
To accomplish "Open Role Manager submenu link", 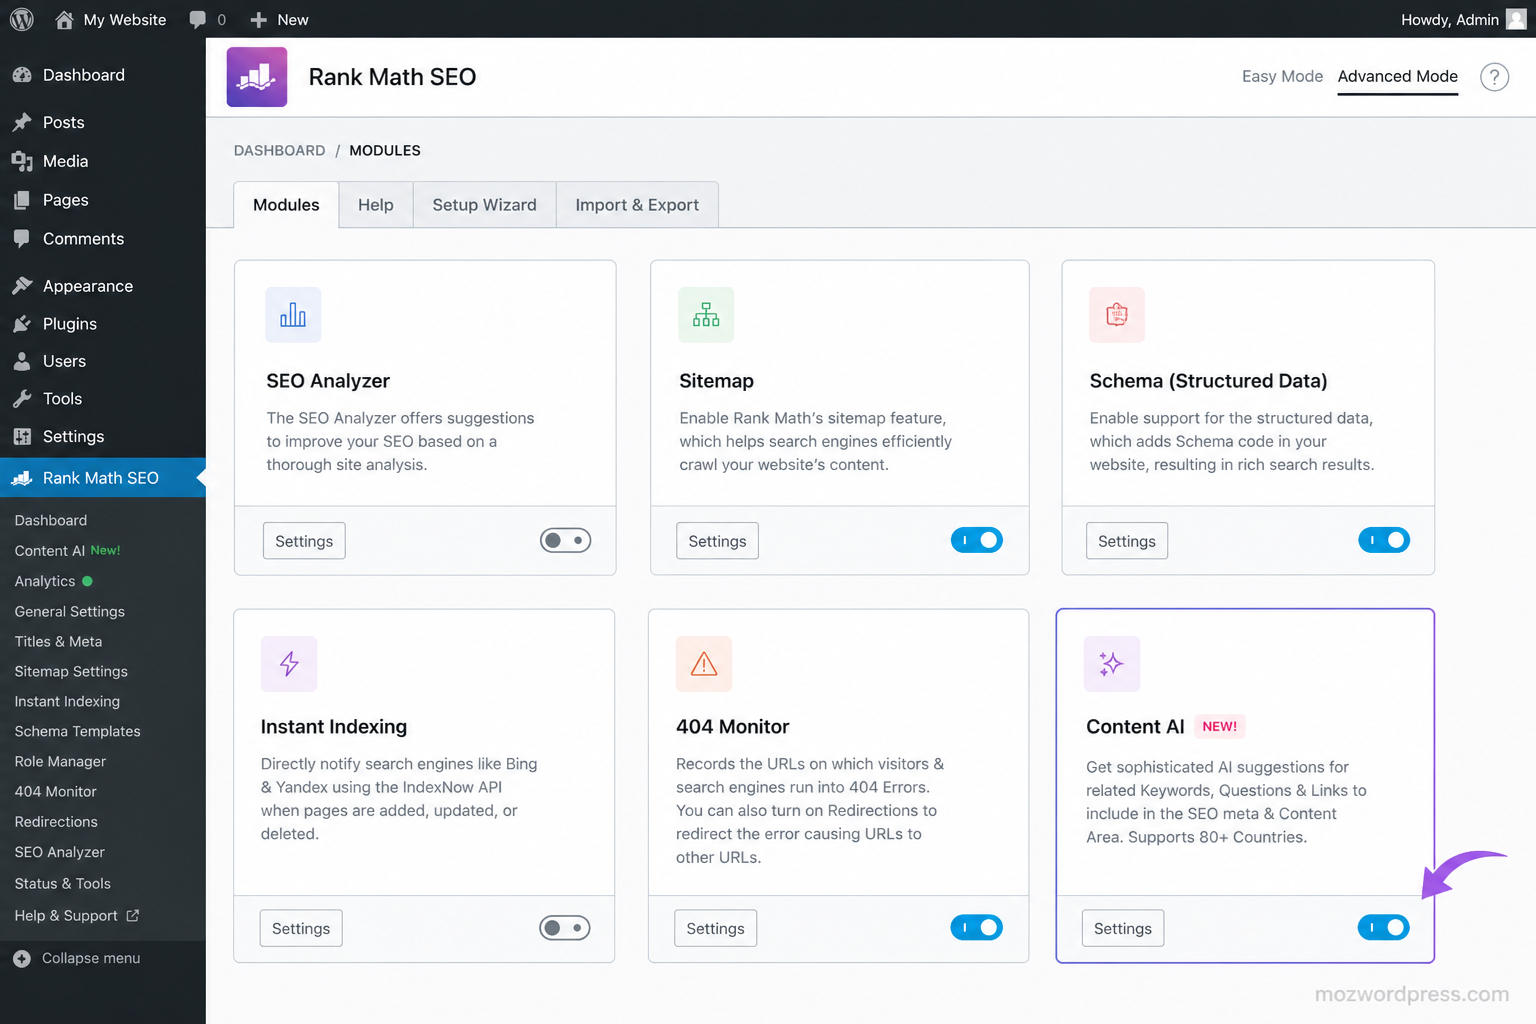I will tap(60, 762).
